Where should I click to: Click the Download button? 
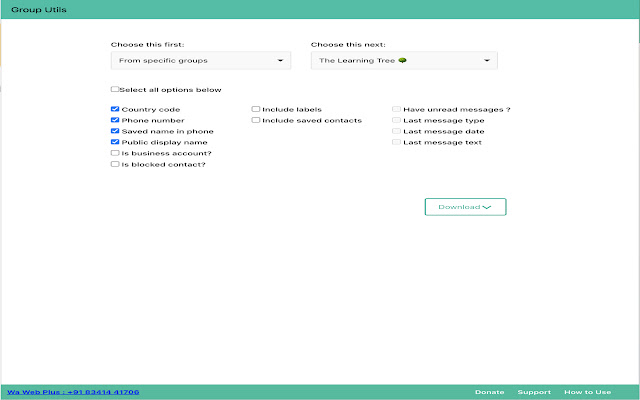coord(465,207)
